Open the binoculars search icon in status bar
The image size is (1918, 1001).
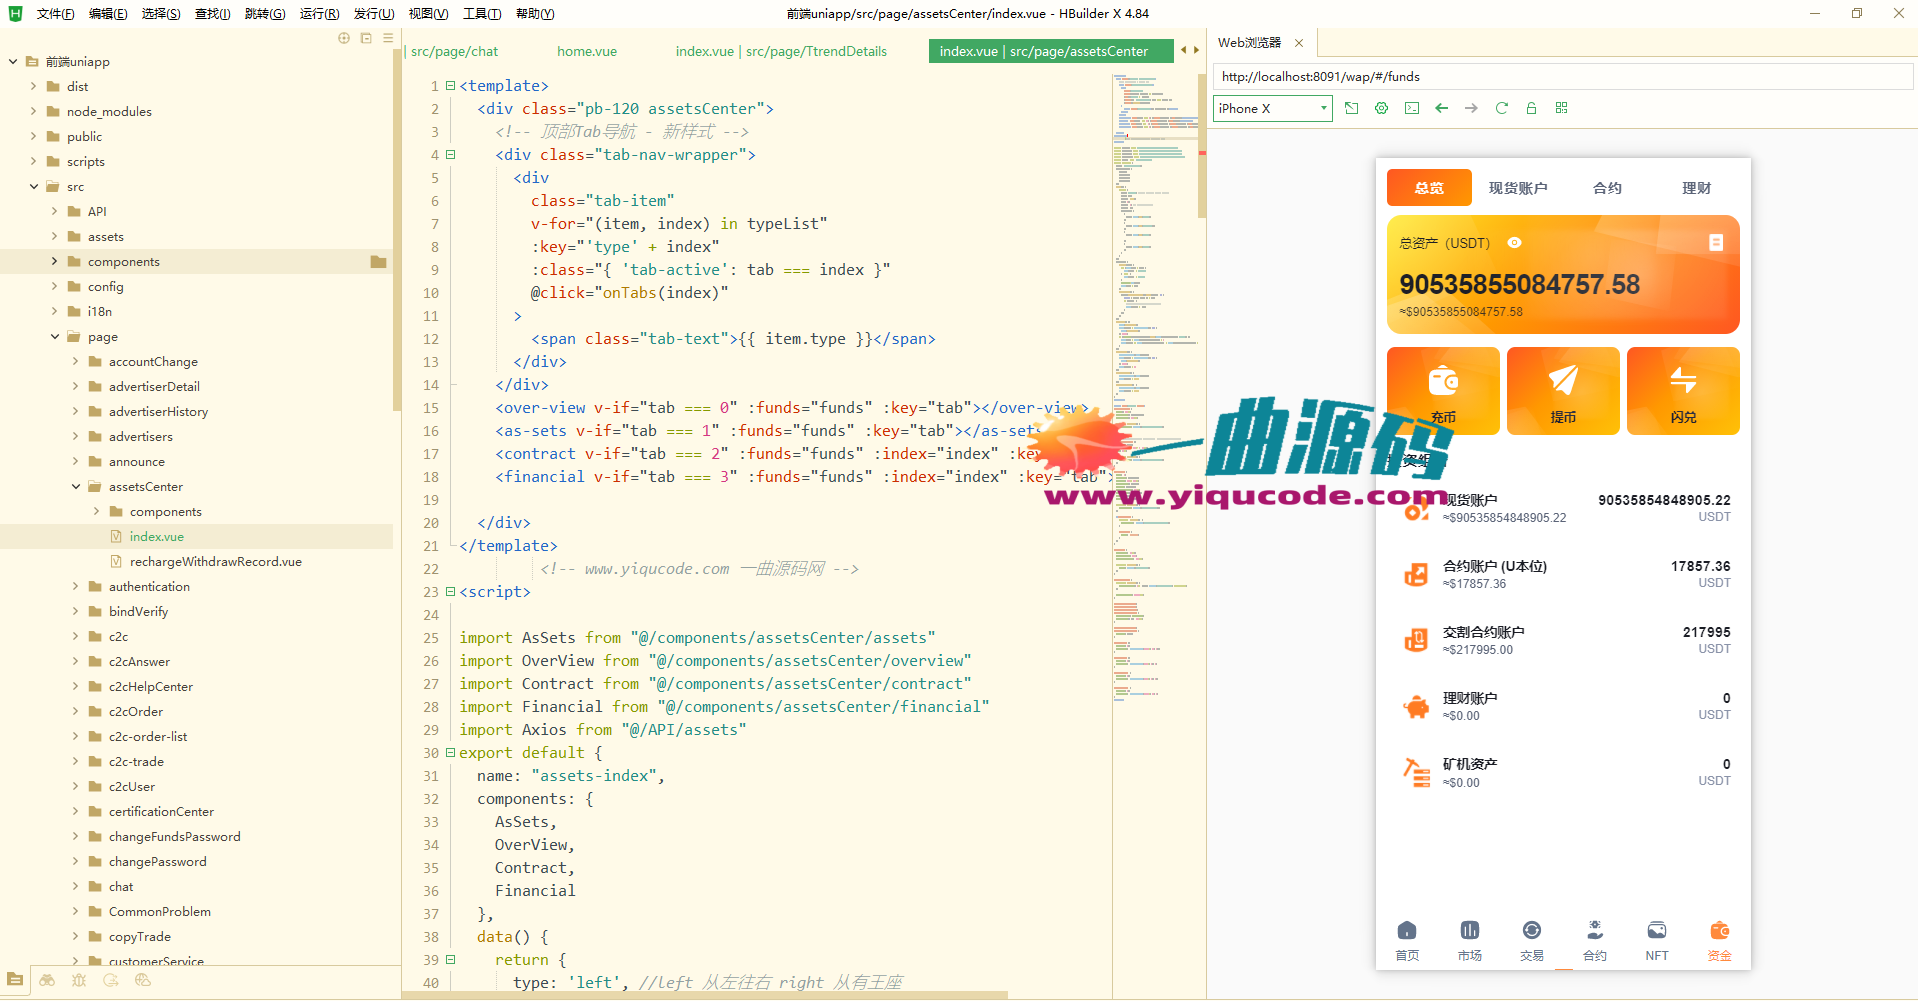[47, 981]
